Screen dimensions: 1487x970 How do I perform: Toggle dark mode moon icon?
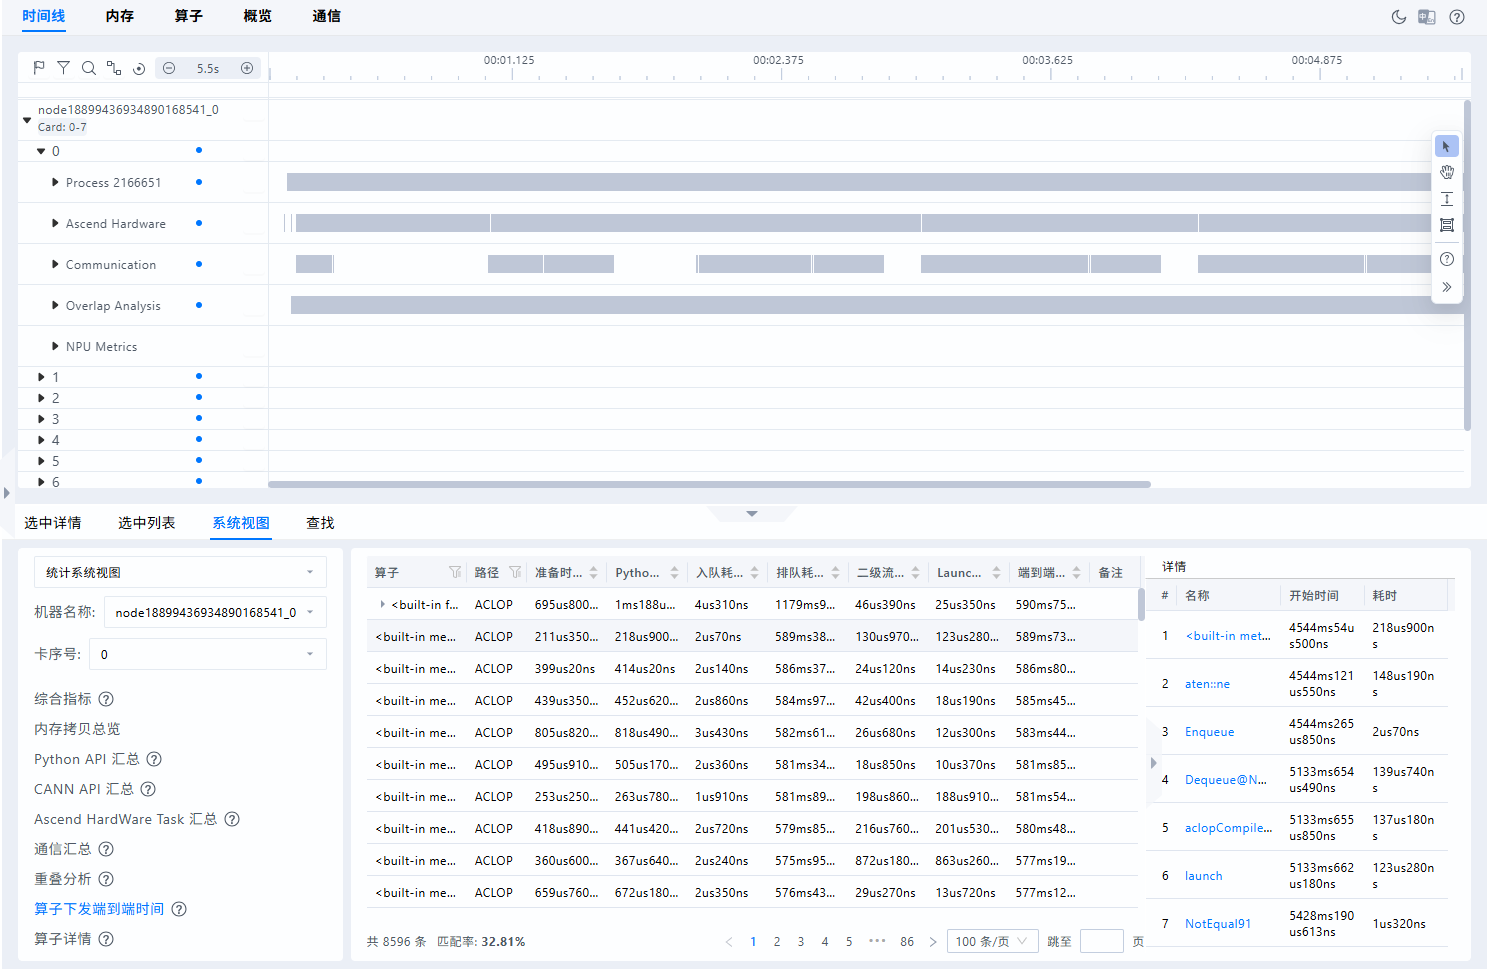coord(1399,17)
